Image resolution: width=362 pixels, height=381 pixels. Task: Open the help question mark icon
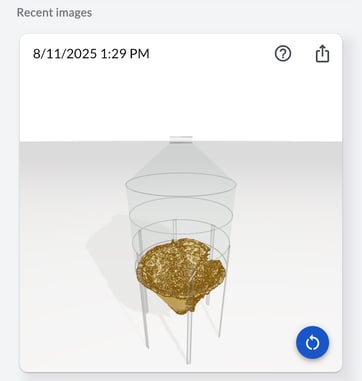click(283, 53)
